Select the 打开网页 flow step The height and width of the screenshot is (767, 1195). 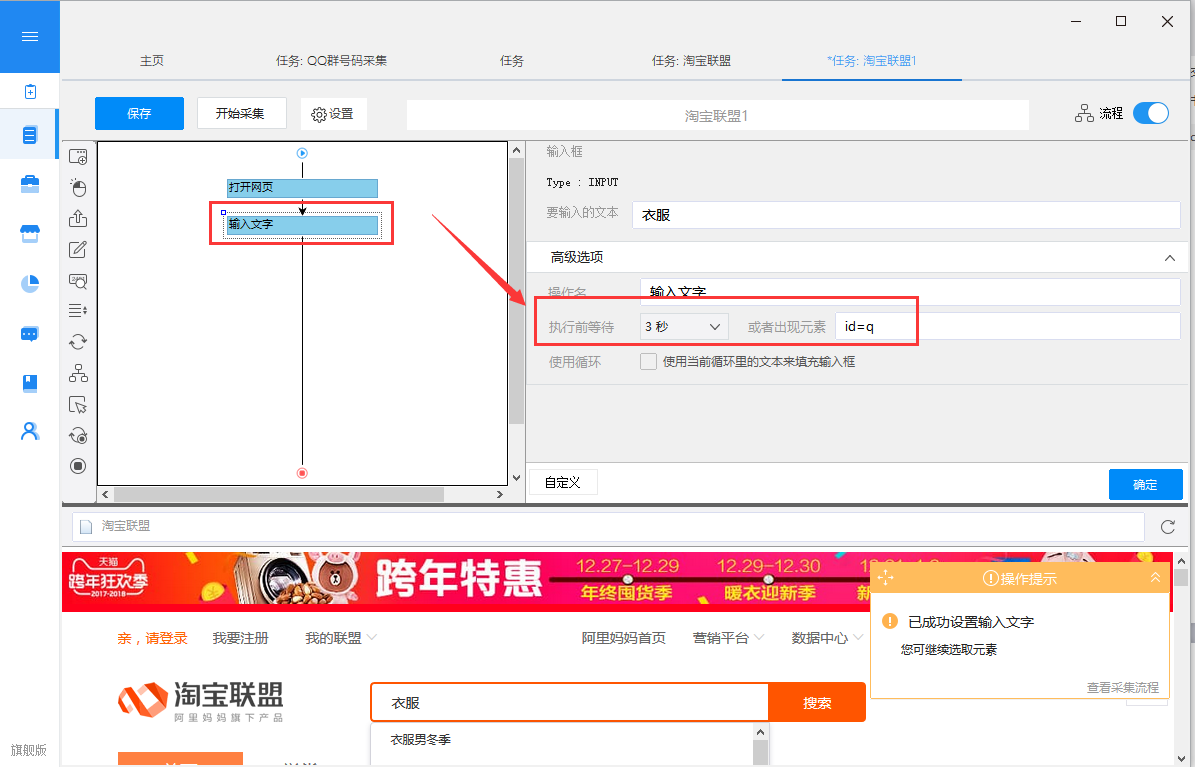302,188
